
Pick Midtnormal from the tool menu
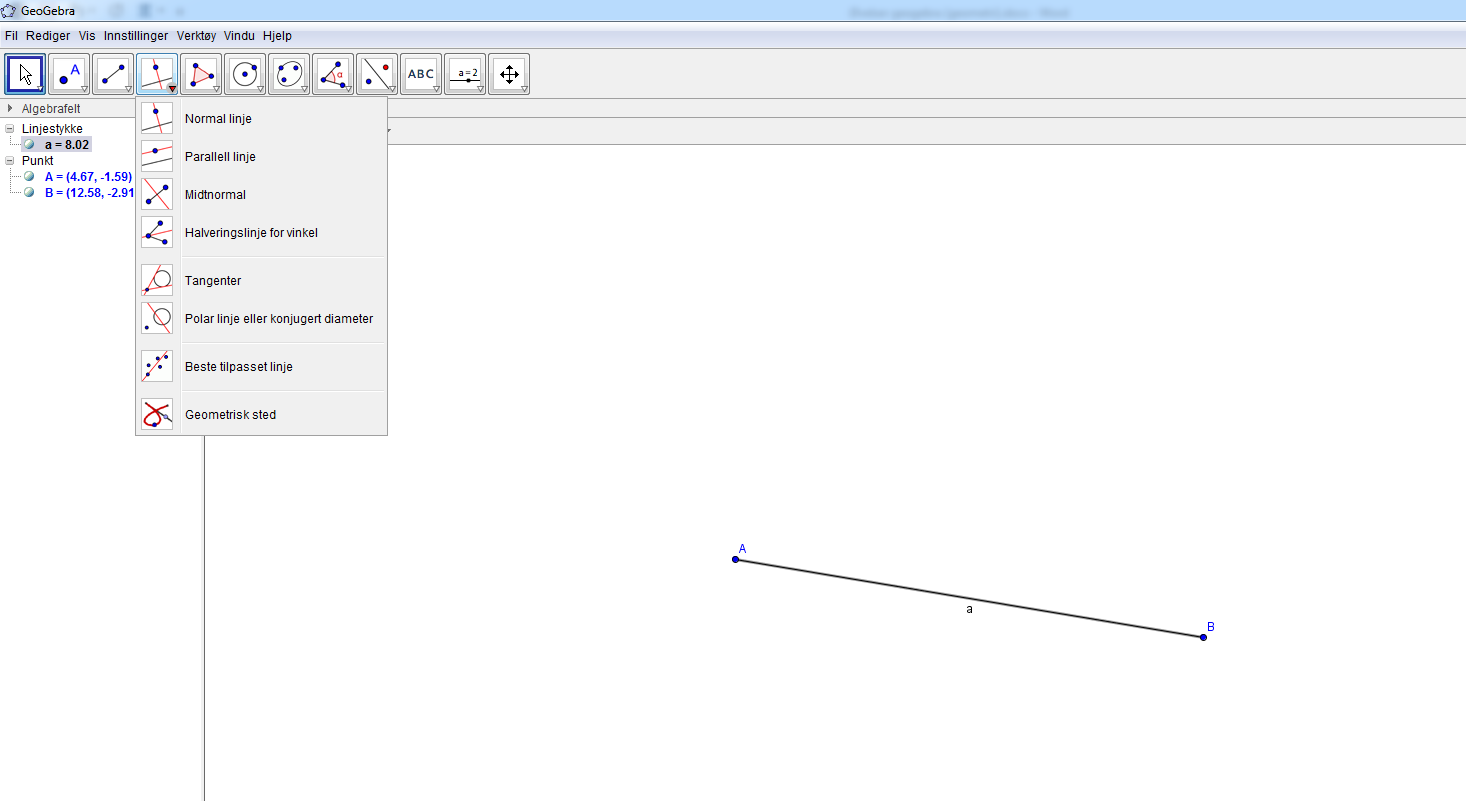pyautogui.click(x=261, y=194)
